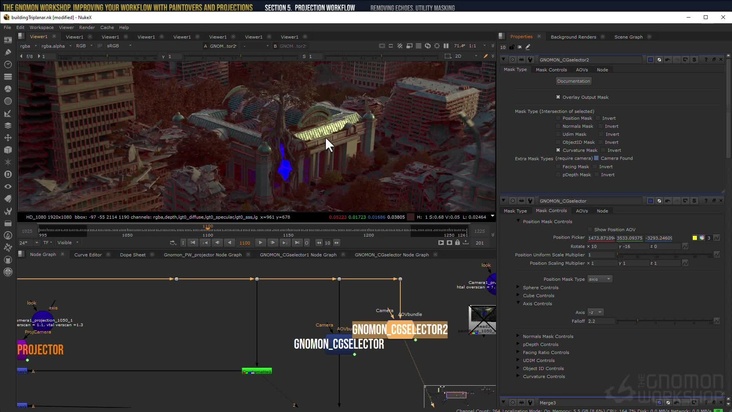Expand Curvature Controls group
Viewport: 732px width, 412px height.
click(x=518, y=376)
